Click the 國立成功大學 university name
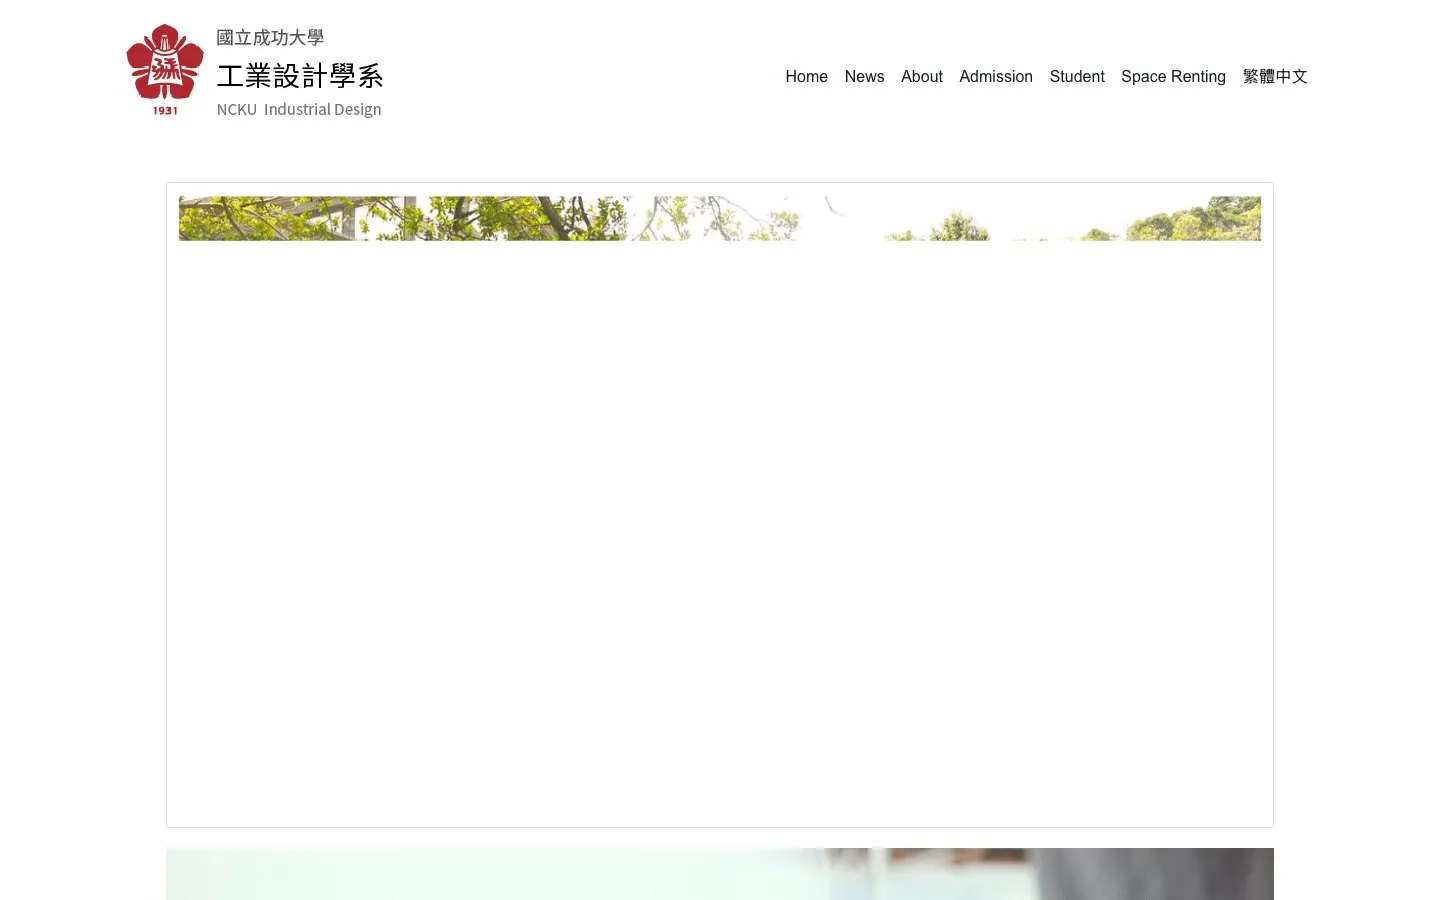The height and width of the screenshot is (900, 1440). click(x=270, y=38)
